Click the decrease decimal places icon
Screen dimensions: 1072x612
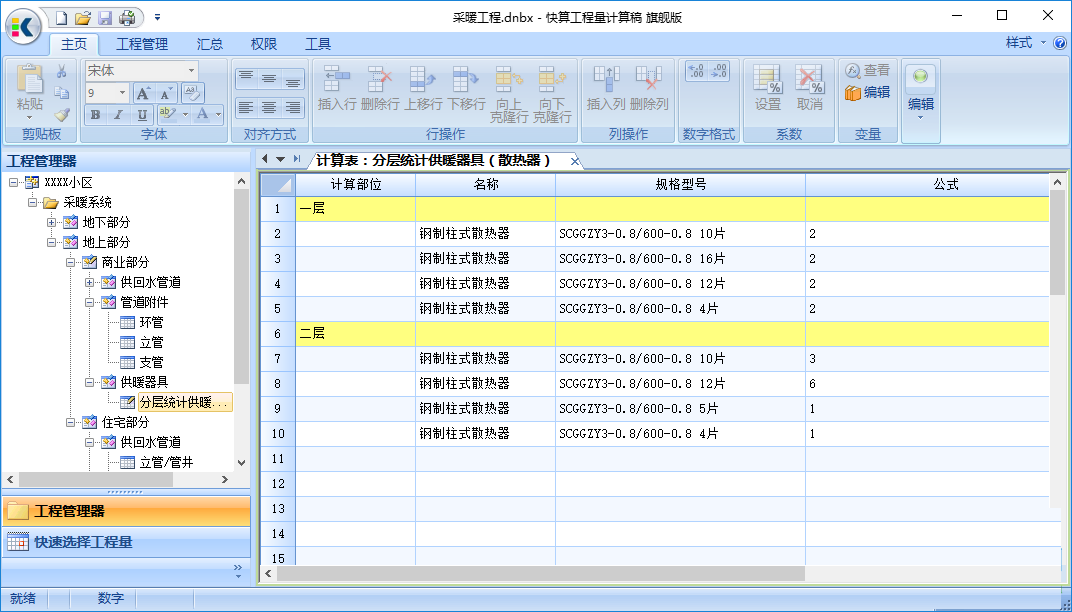coord(720,71)
